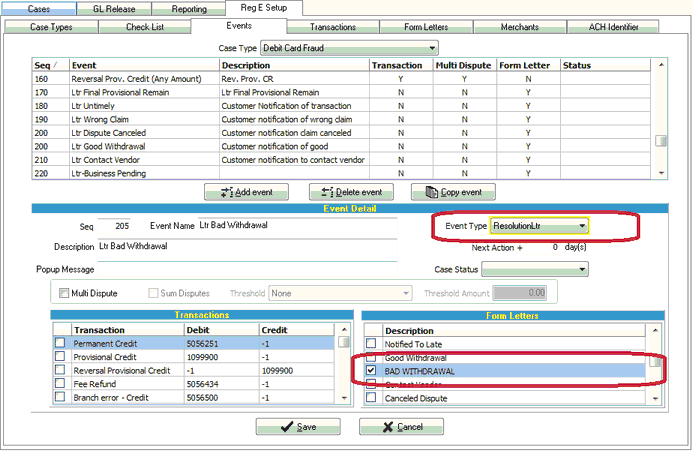Click the Delete event button
The height and width of the screenshot is (451, 693).
[x=351, y=192]
